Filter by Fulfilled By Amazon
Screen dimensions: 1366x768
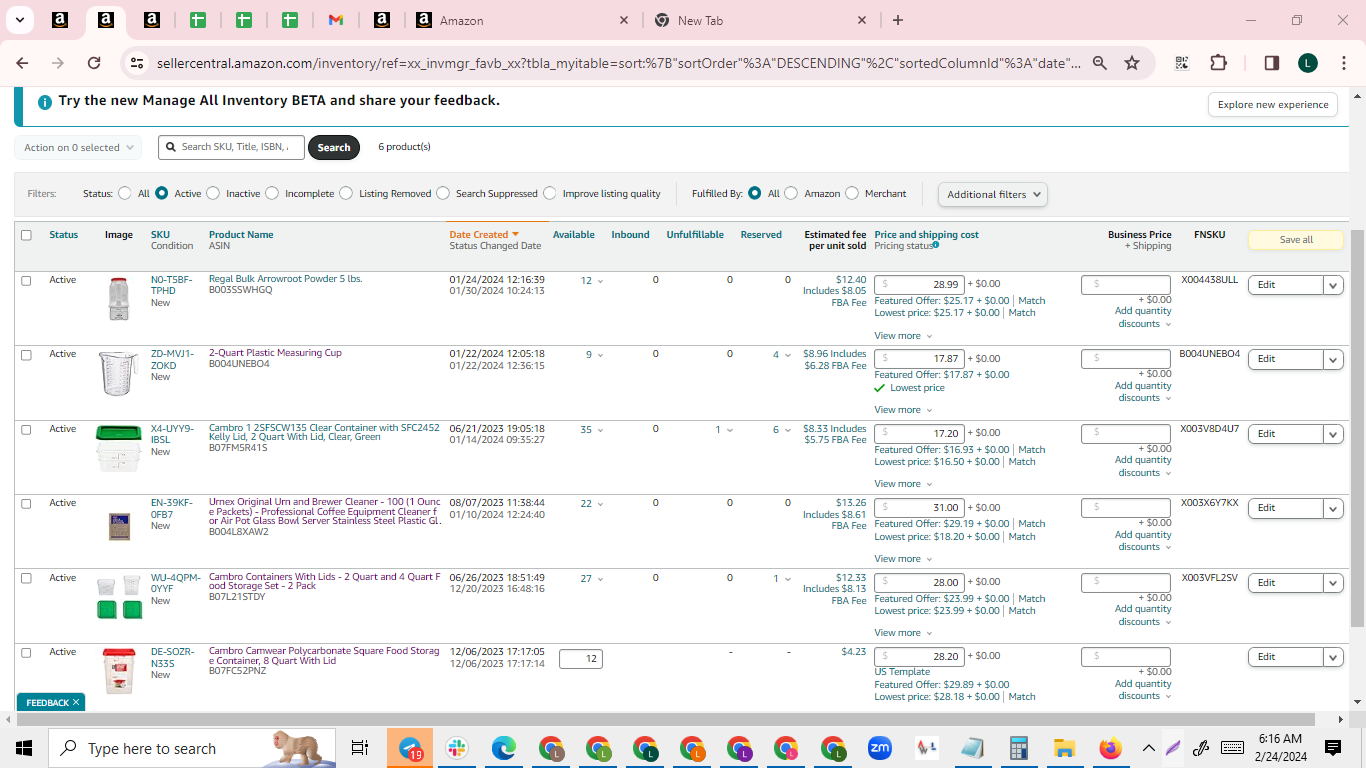tap(791, 193)
